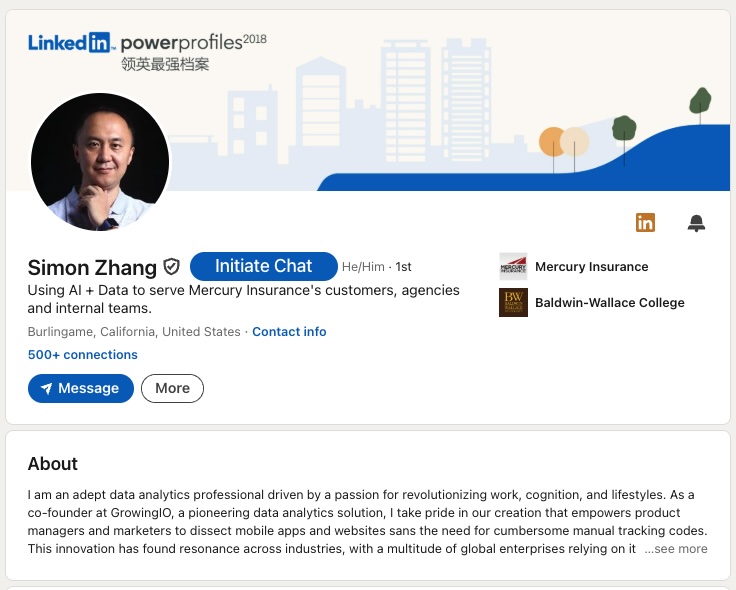The image size is (736, 590).
Task: Click the He/Him pronoun label
Action: point(363,267)
